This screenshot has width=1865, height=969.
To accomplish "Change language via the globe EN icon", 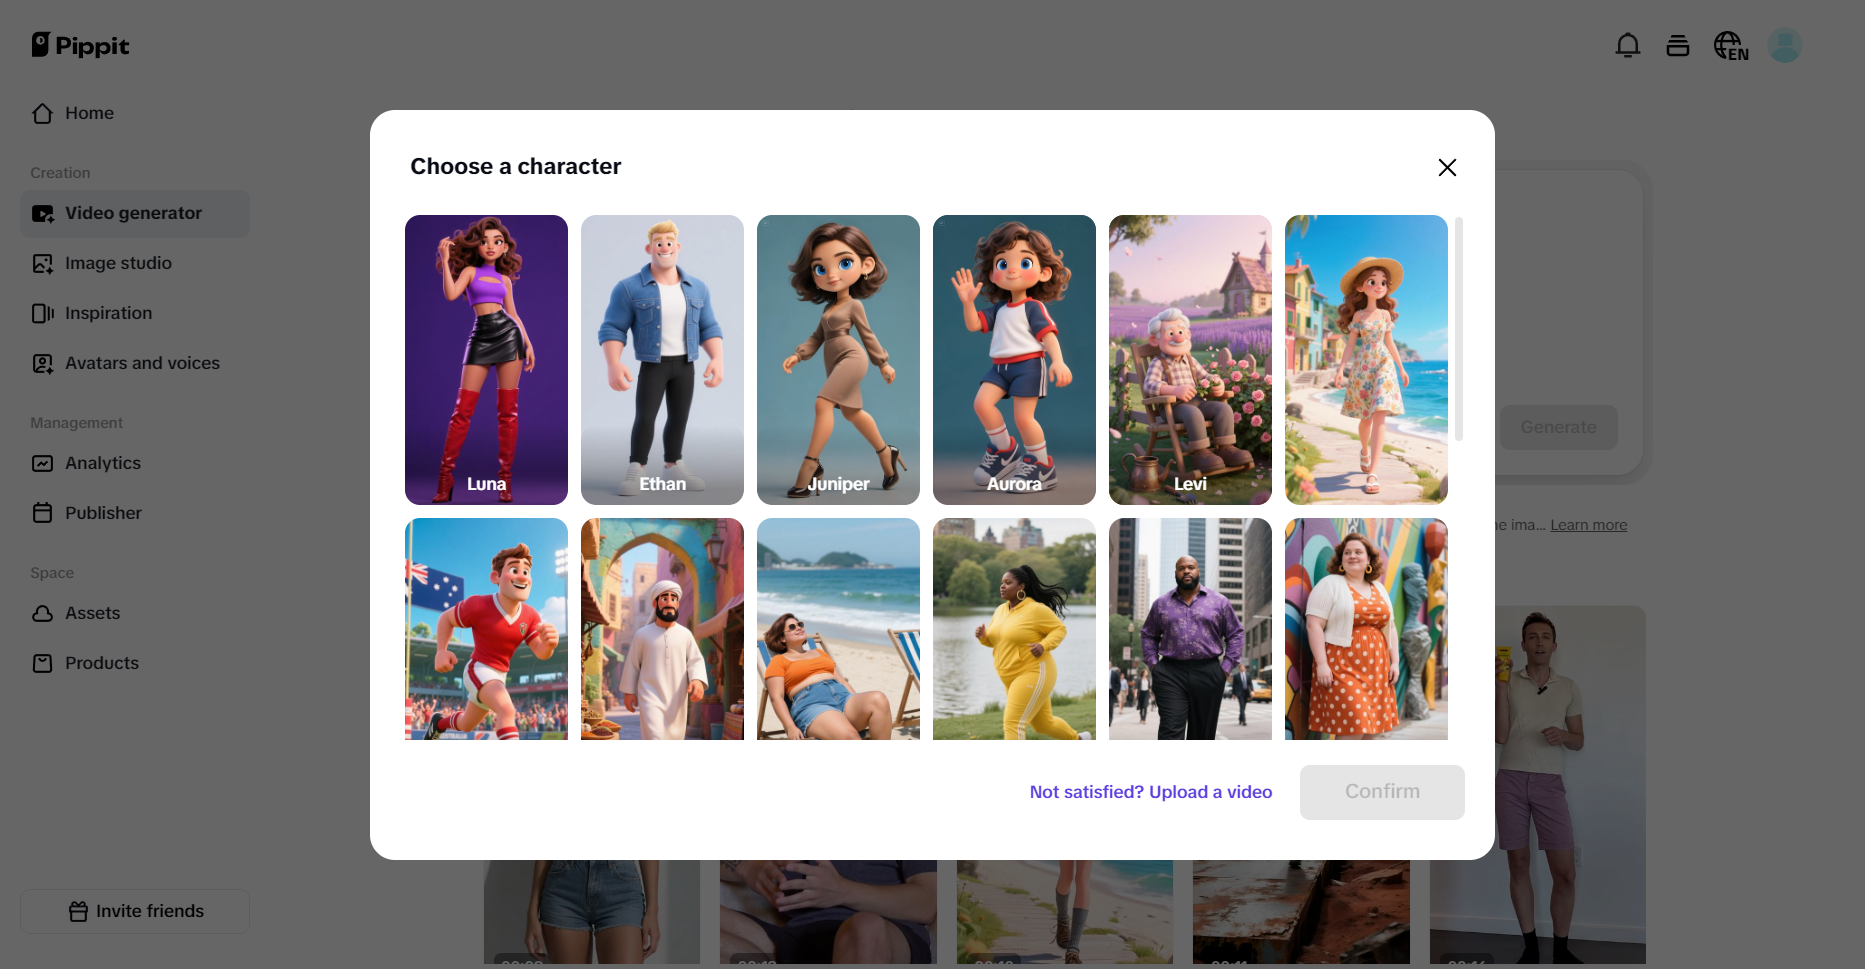I will pyautogui.click(x=1731, y=45).
